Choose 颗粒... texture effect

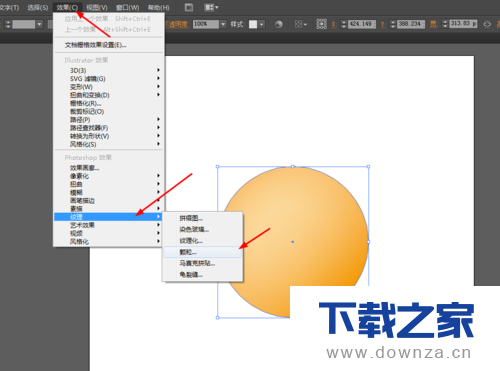pyautogui.click(x=203, y=252)
